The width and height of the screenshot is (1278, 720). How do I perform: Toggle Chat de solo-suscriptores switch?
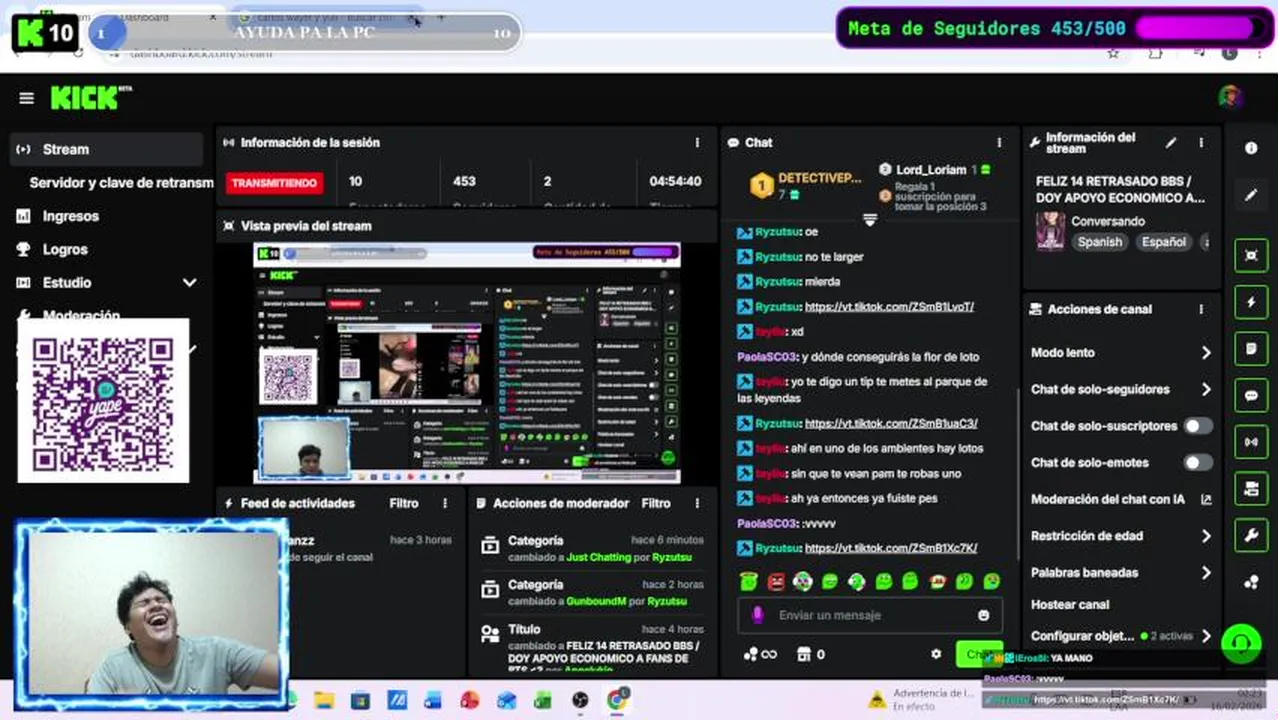[1198, 426]
